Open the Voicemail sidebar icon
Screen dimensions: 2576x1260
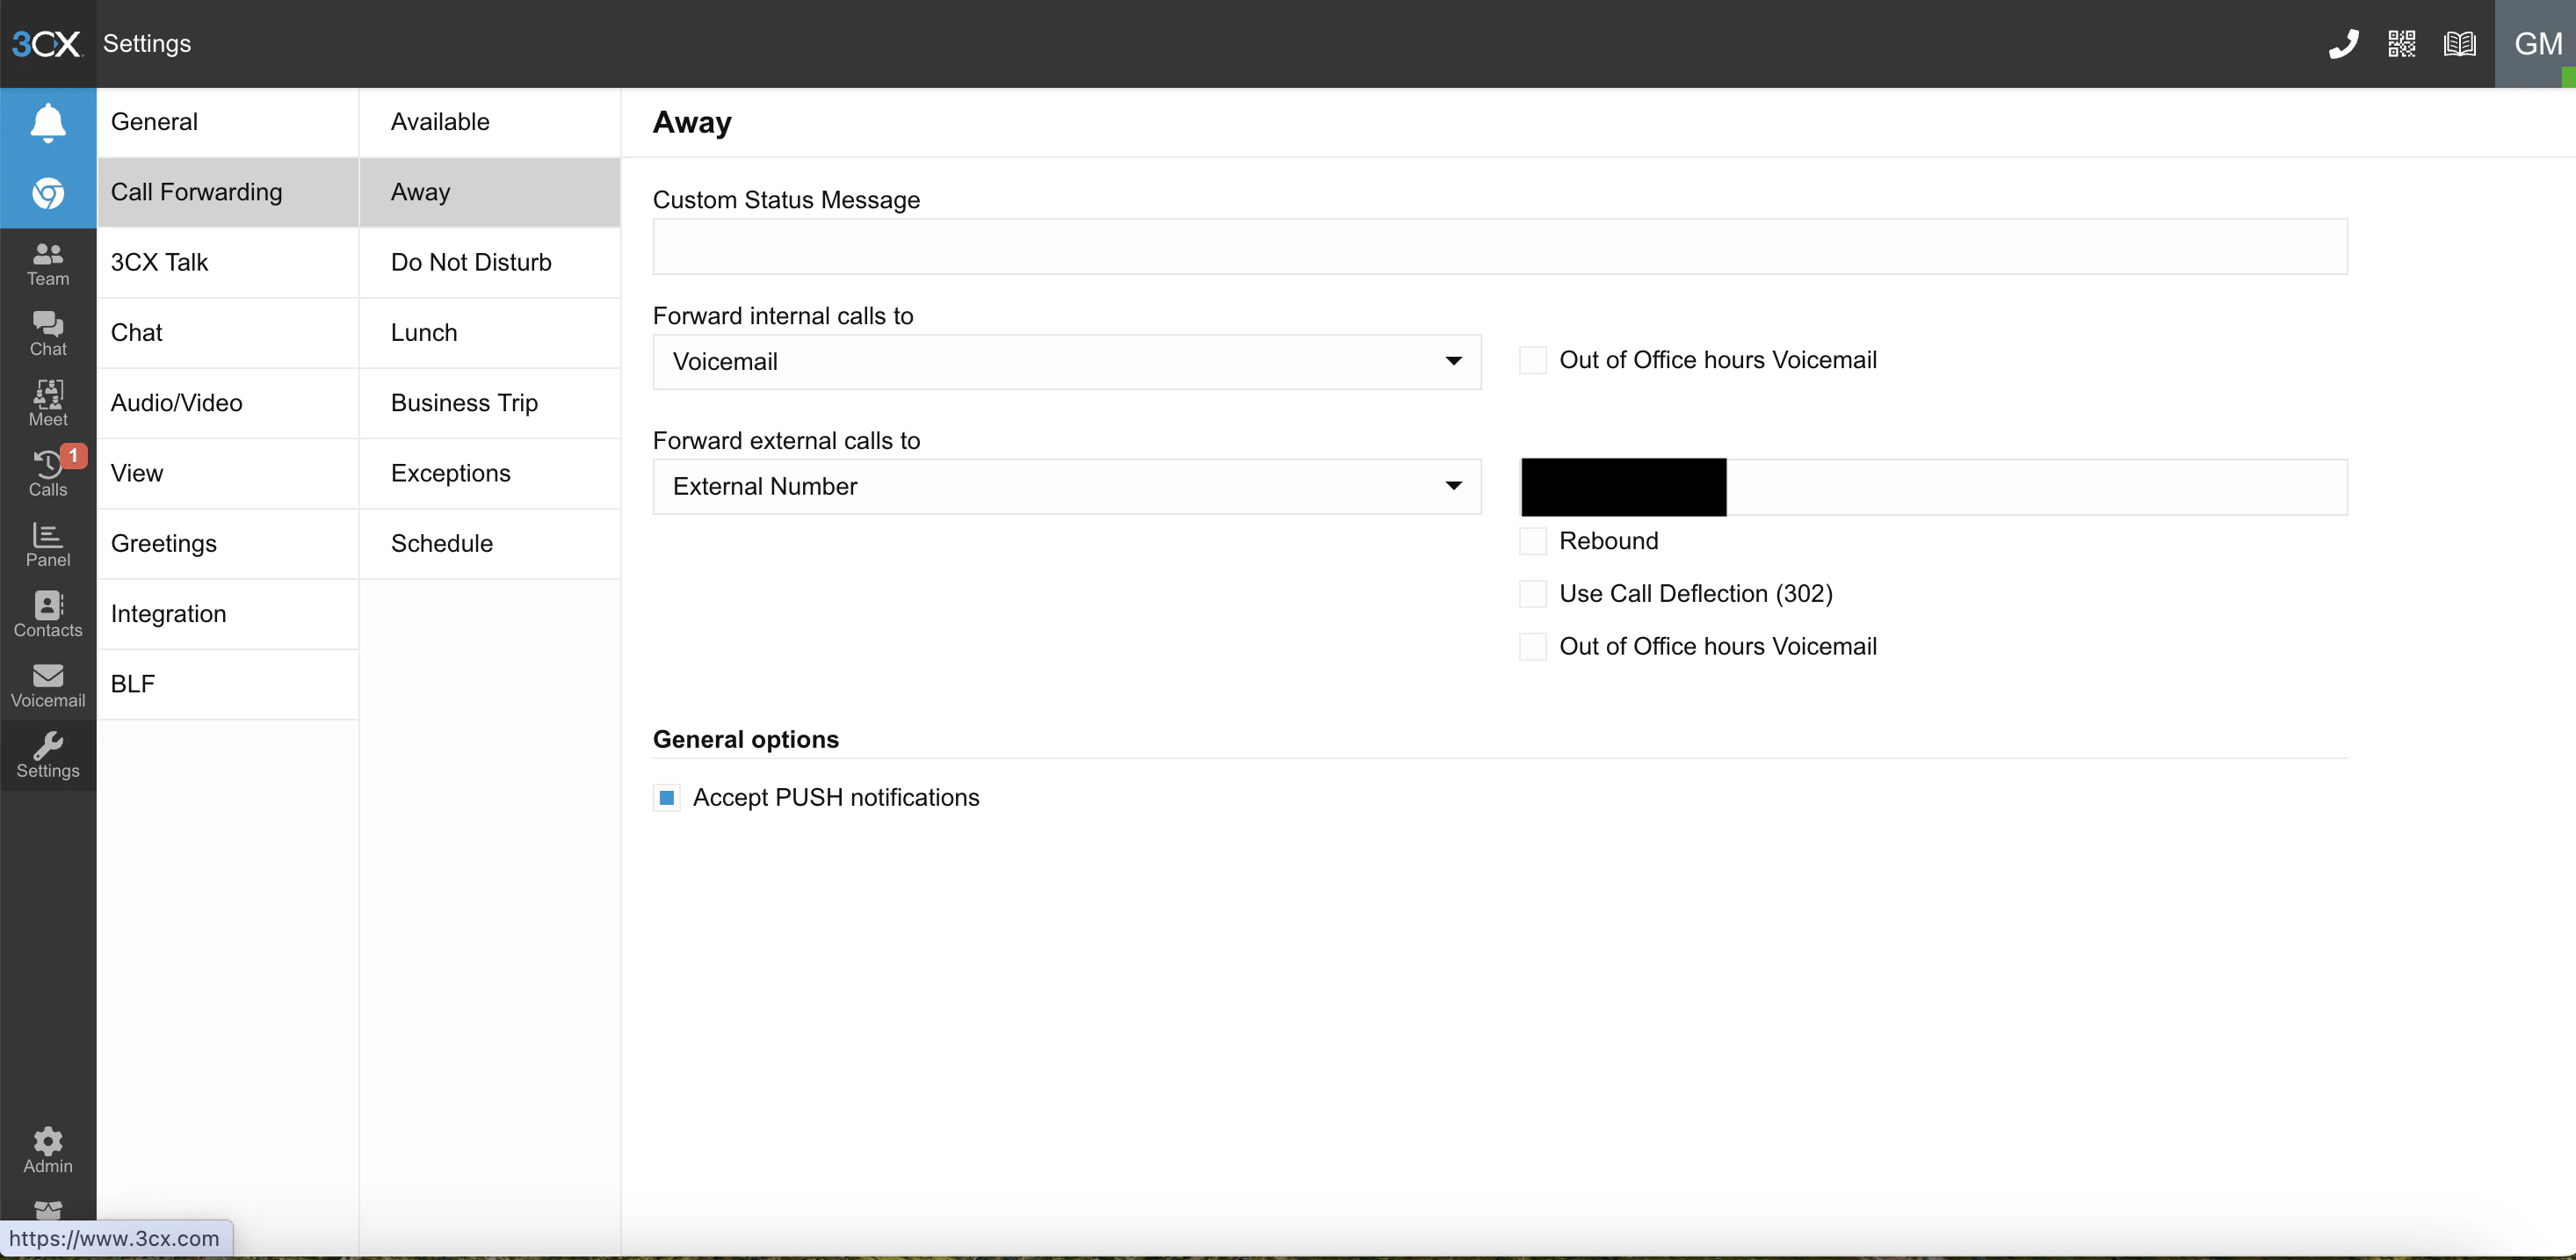[48, 685]
